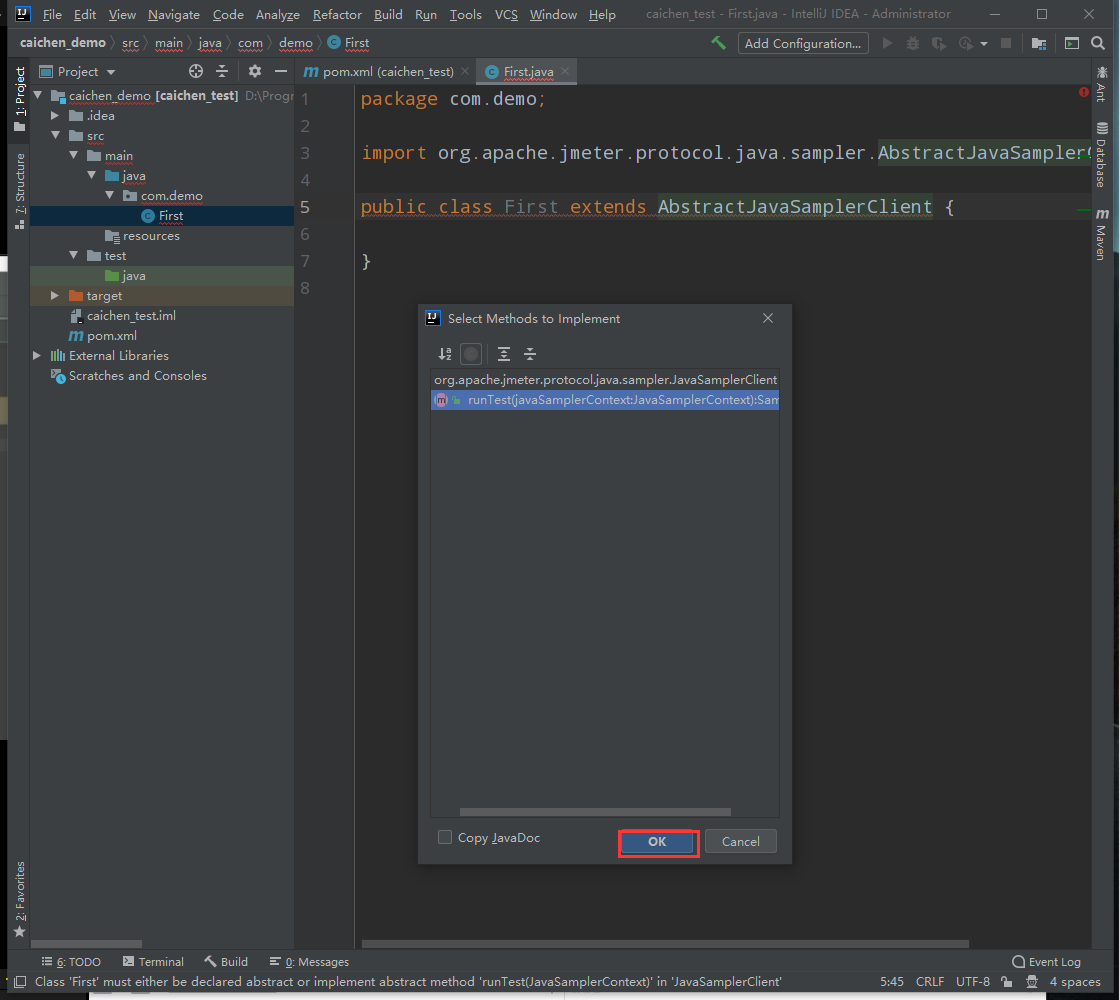Viewport: 1119px width, 1000px height.
Task: Open the Database side tool window
Action: (1102, 155)
